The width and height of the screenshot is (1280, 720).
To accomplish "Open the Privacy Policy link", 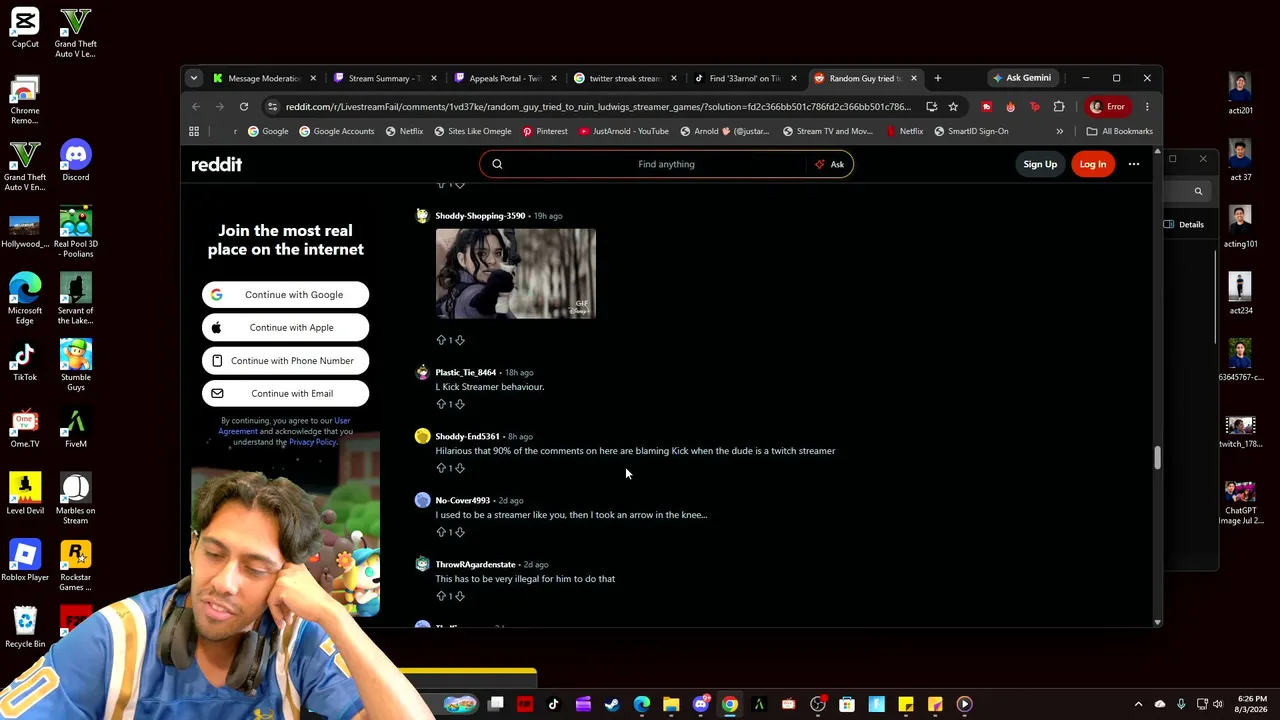I will [313, 442].
